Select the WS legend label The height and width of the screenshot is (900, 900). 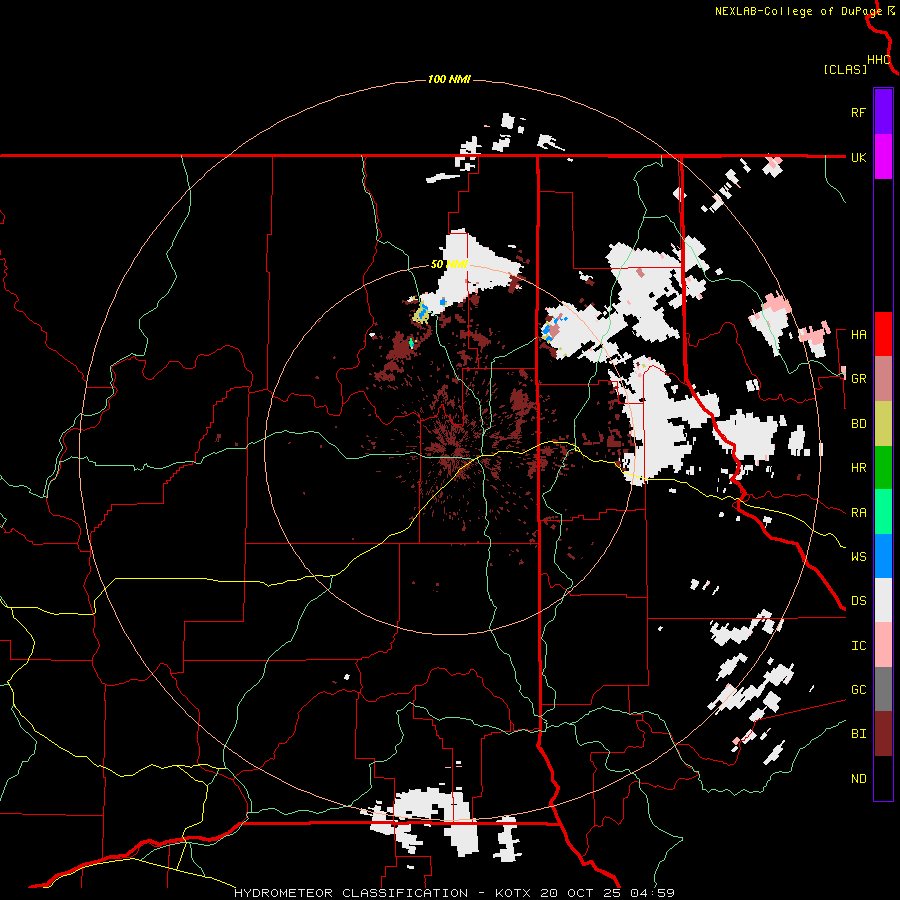click(x=858, y=556)
